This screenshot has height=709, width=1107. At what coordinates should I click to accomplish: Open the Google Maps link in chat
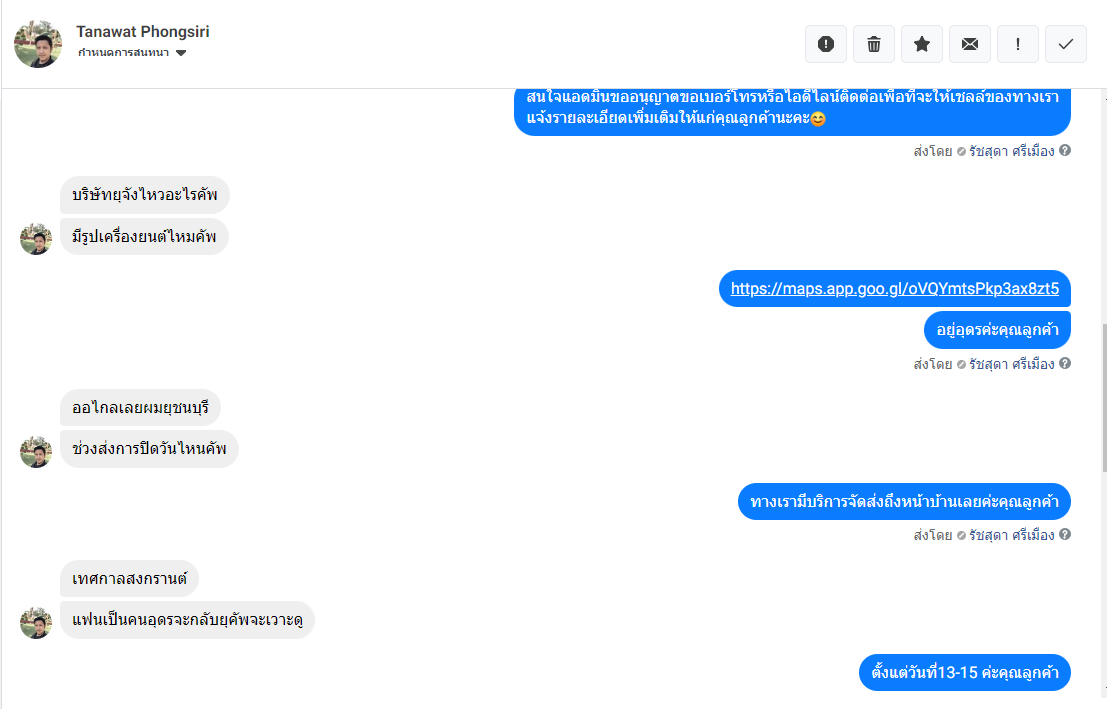pos(894,288)
